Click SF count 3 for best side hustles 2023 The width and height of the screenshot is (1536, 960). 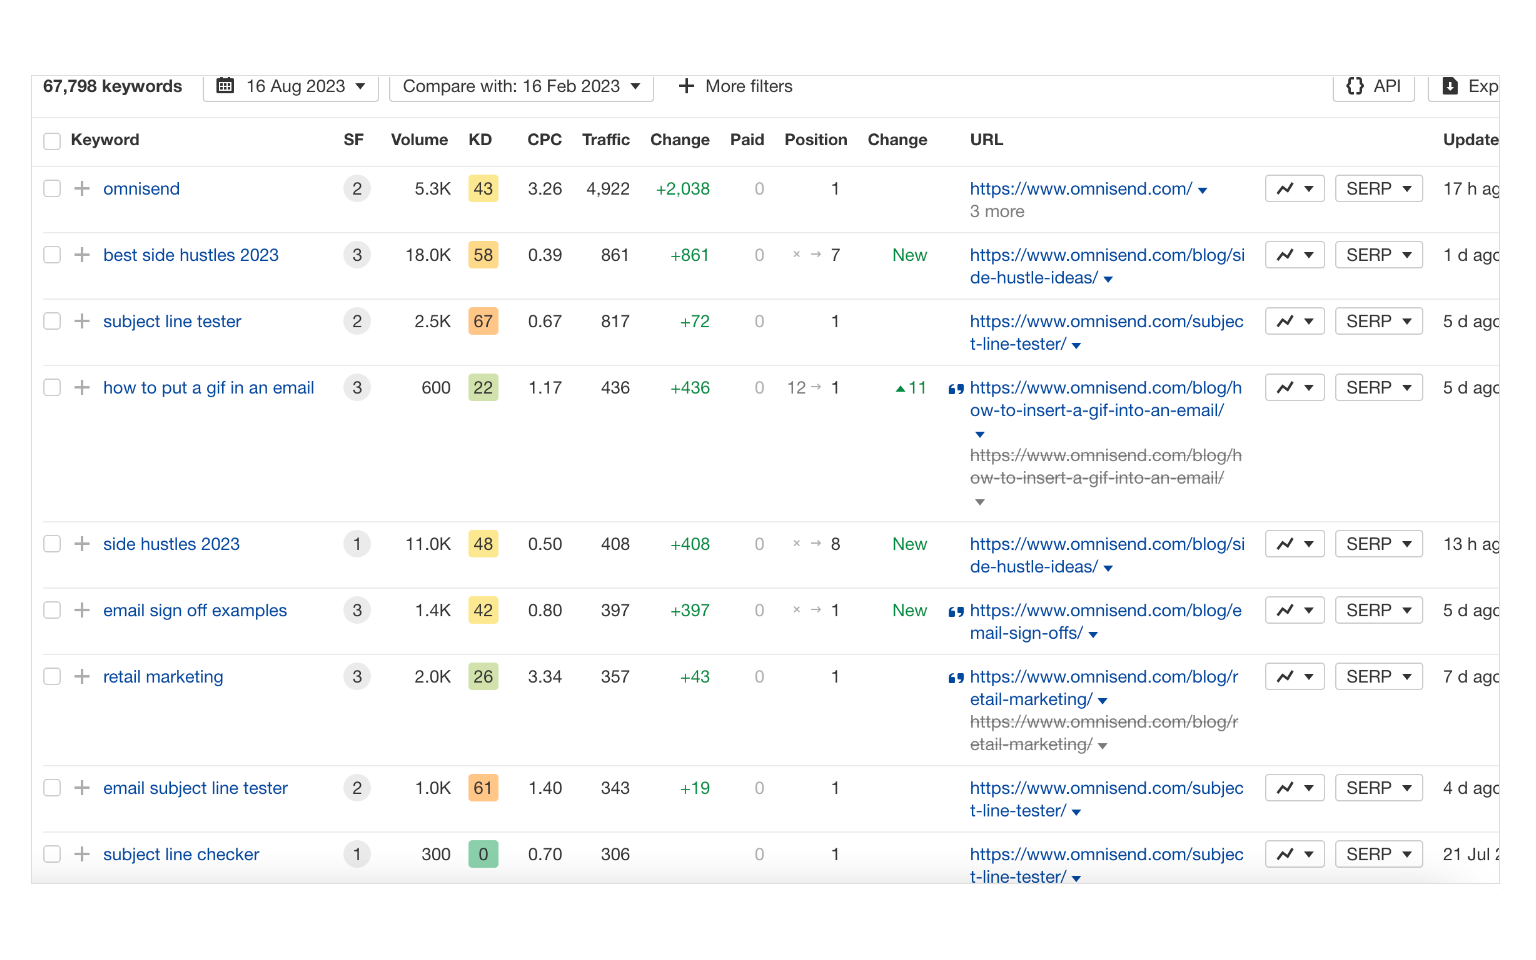[x=357, y=255]
